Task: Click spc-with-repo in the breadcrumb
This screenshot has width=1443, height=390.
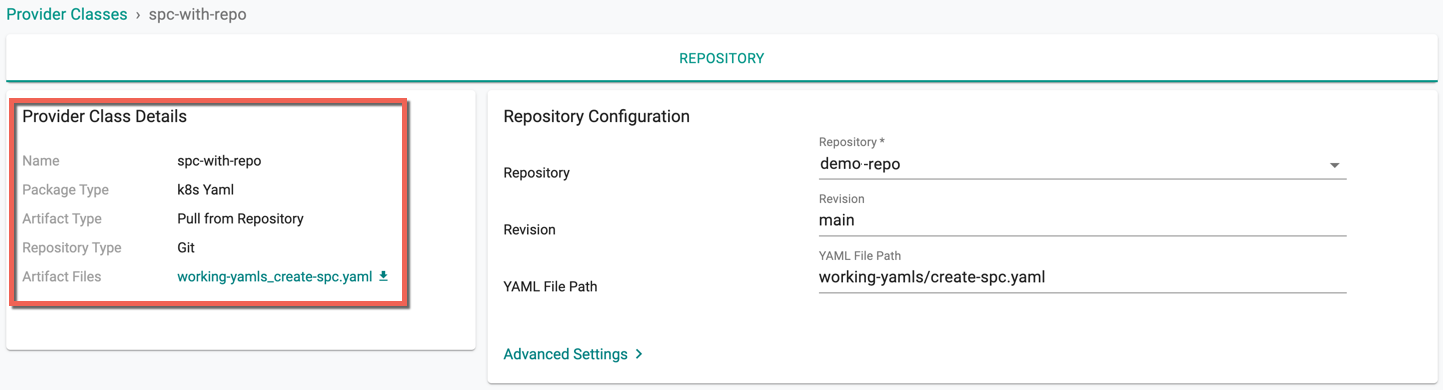Action: coord(197,15)
